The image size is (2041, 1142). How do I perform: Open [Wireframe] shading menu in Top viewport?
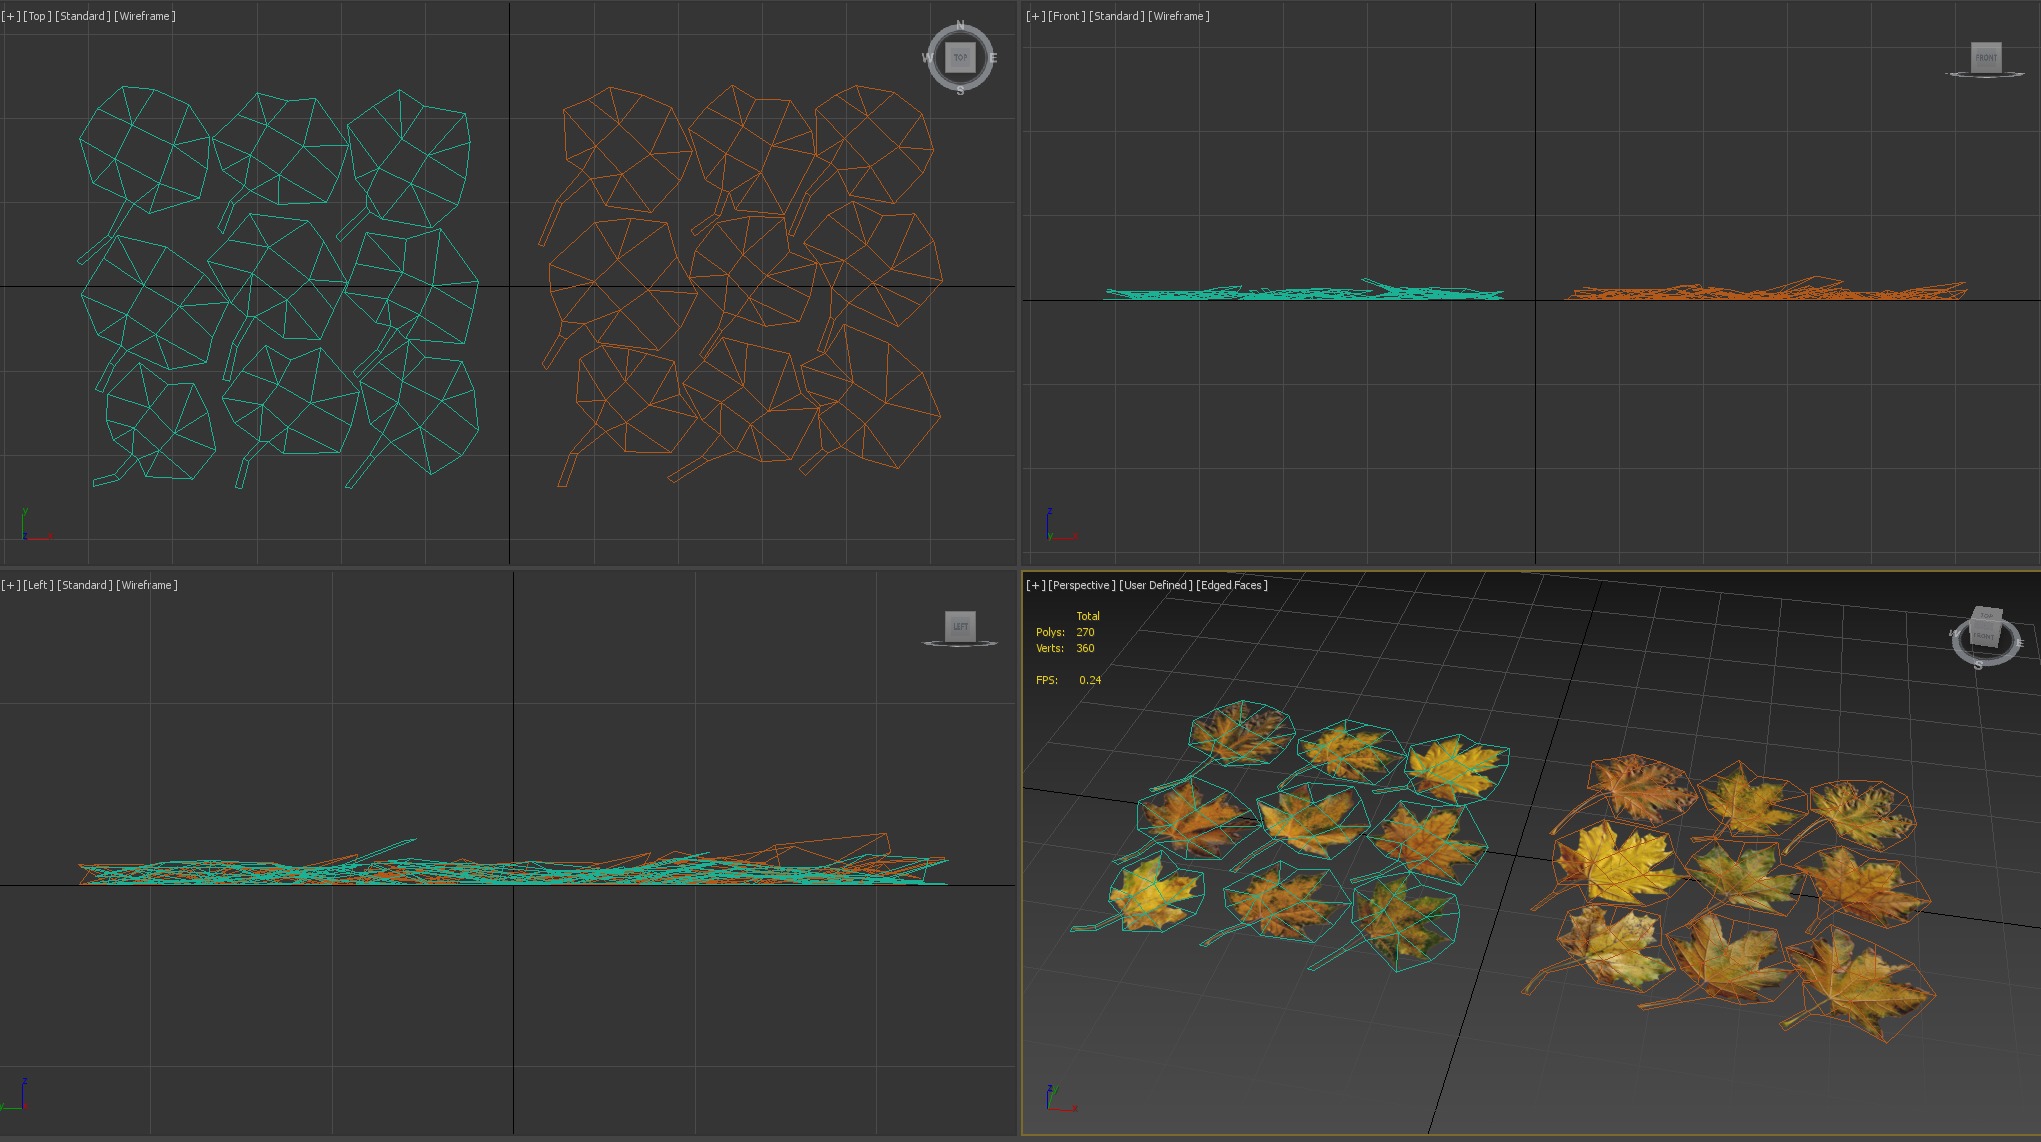145,16
